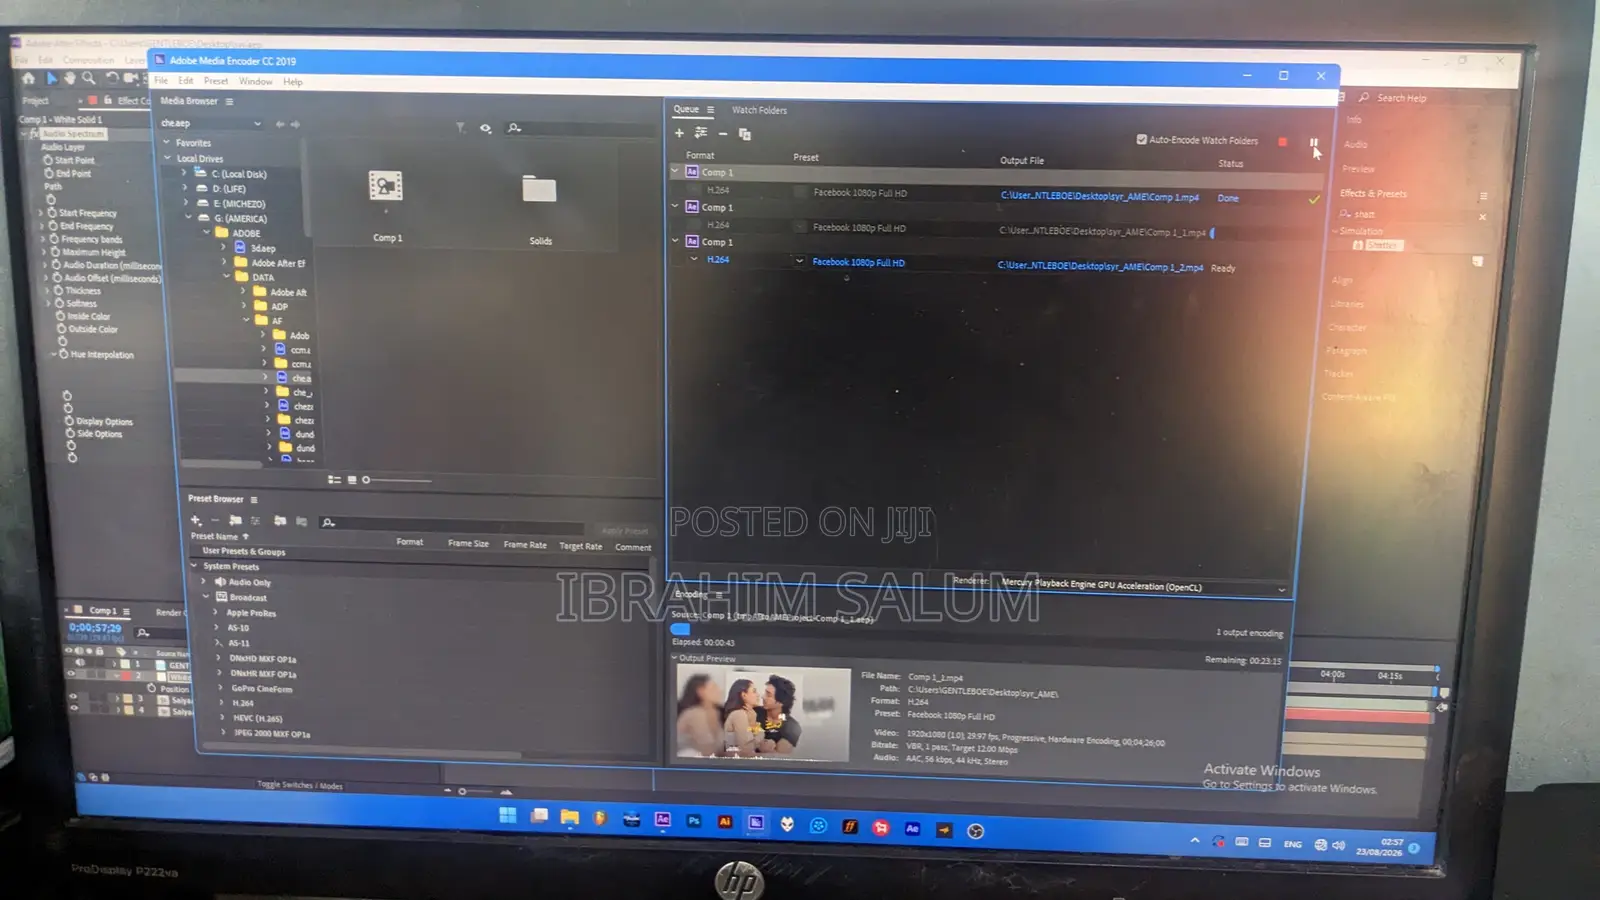Open After Effects from the Windows taskbar
The image size is (1600, 900).
pyautogui.click(x=662, y=820)
